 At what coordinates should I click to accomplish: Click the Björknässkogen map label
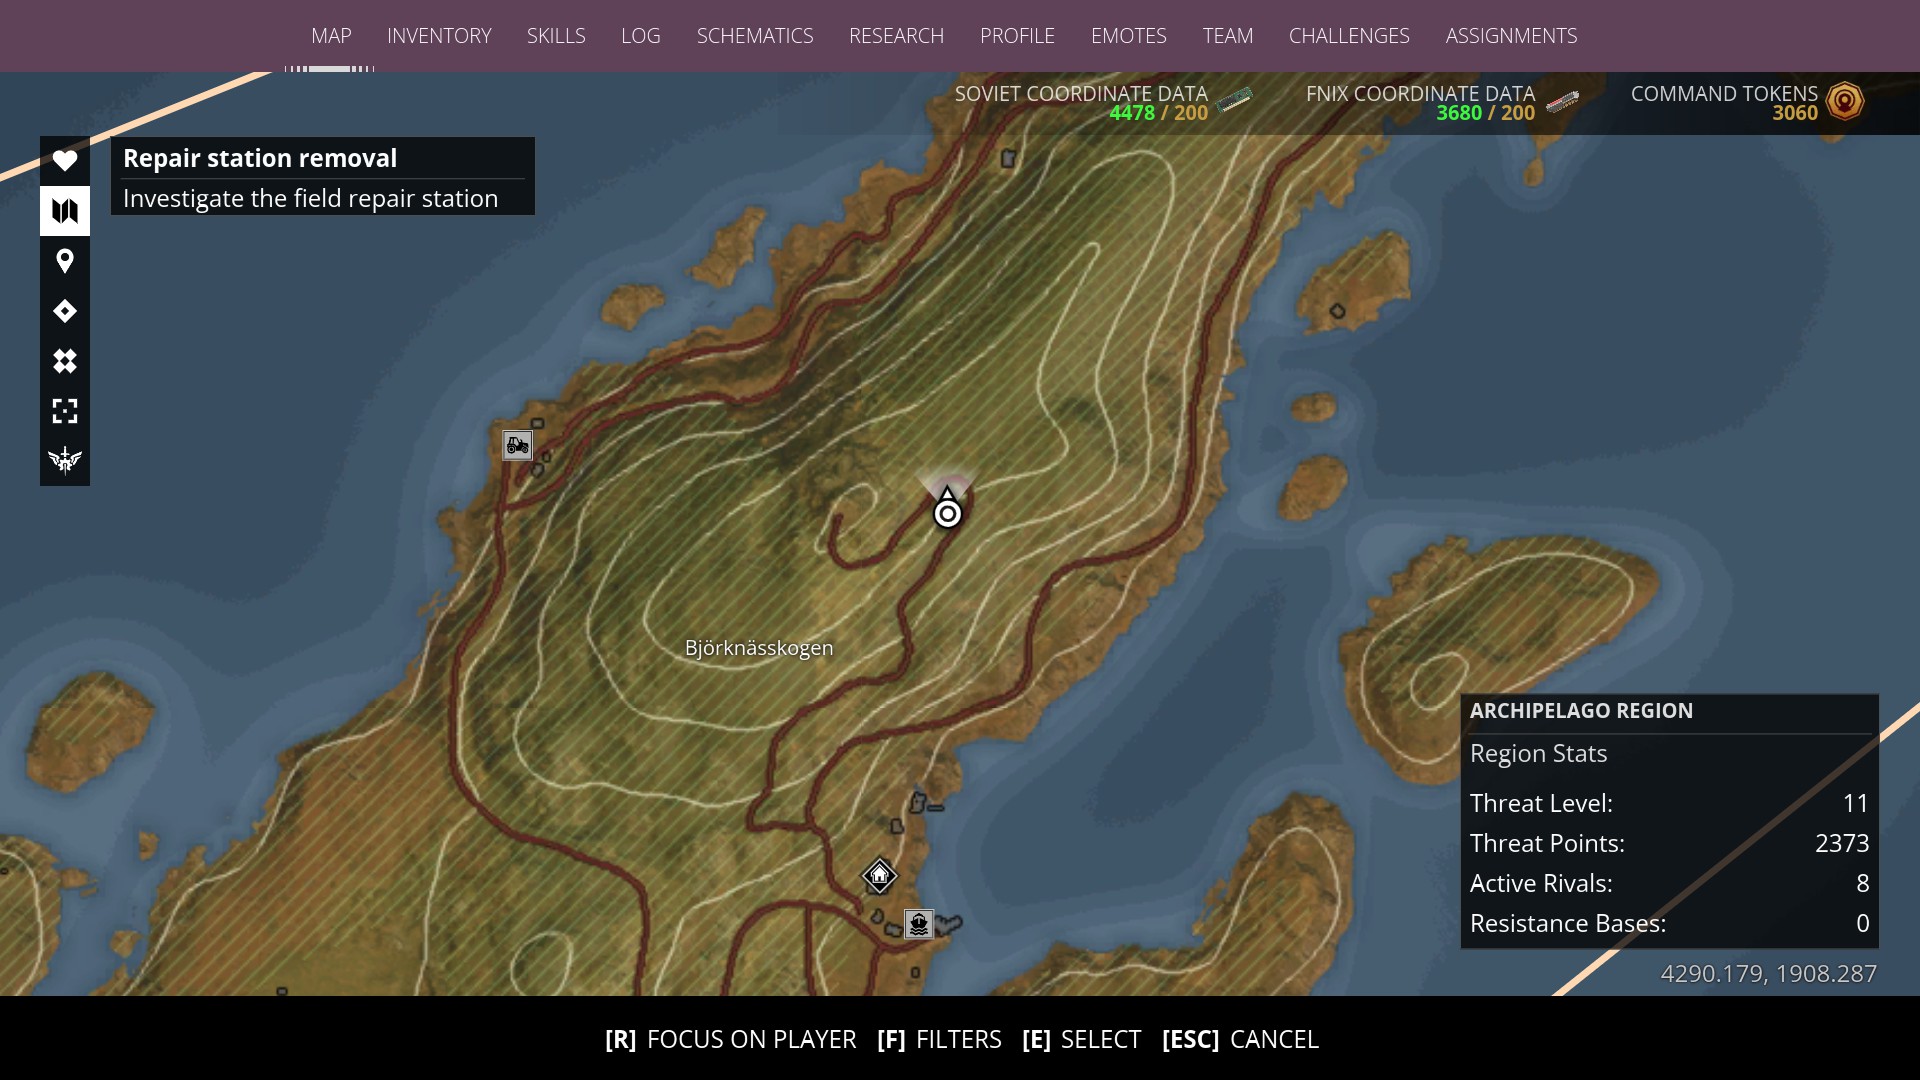[759, 648]
